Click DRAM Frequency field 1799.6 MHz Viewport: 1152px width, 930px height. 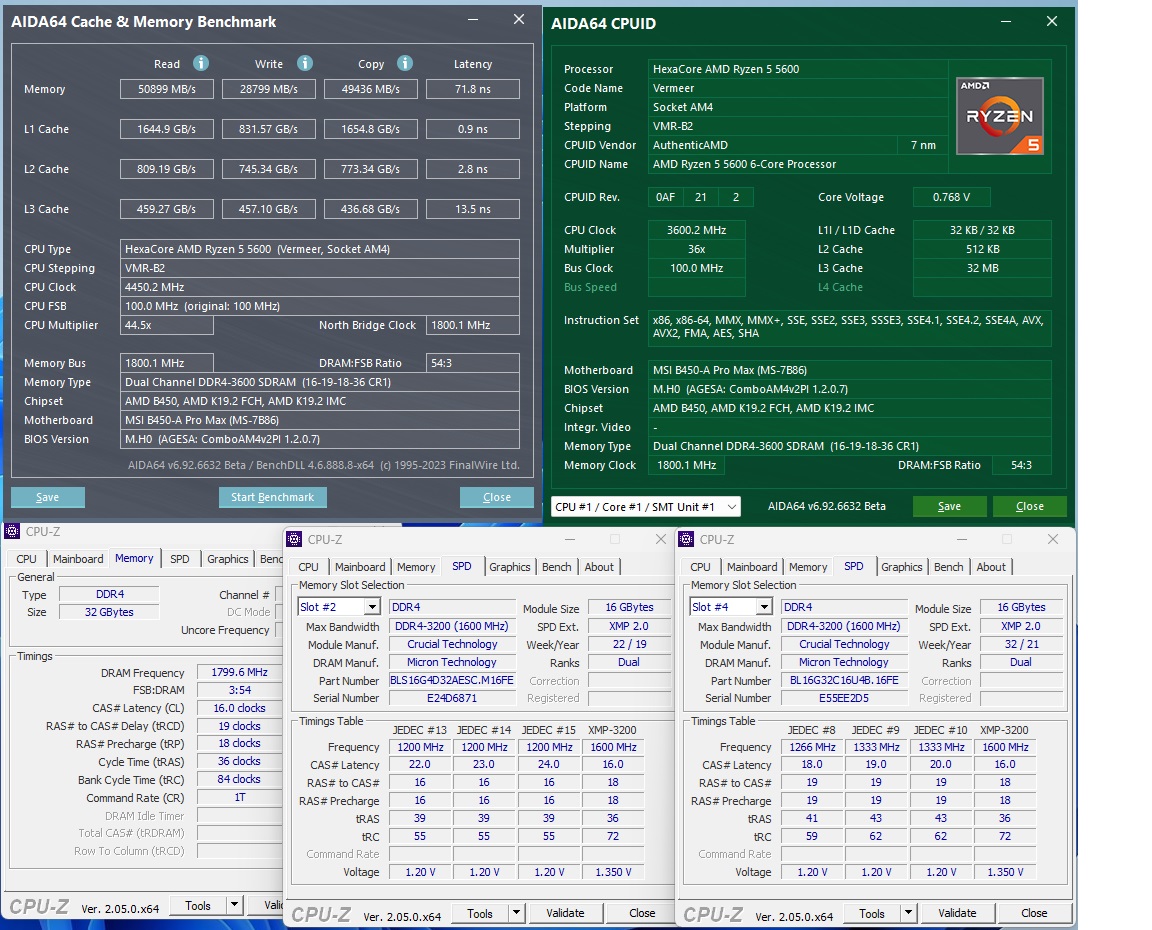pos(240,672)
